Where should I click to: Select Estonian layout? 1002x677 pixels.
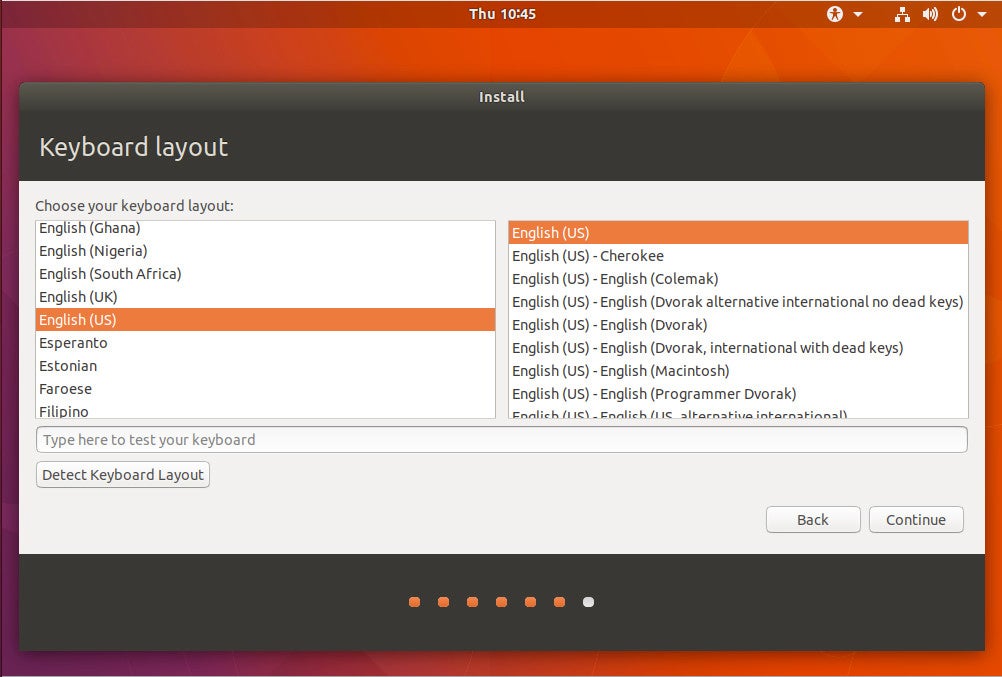[x=265, y=366]
